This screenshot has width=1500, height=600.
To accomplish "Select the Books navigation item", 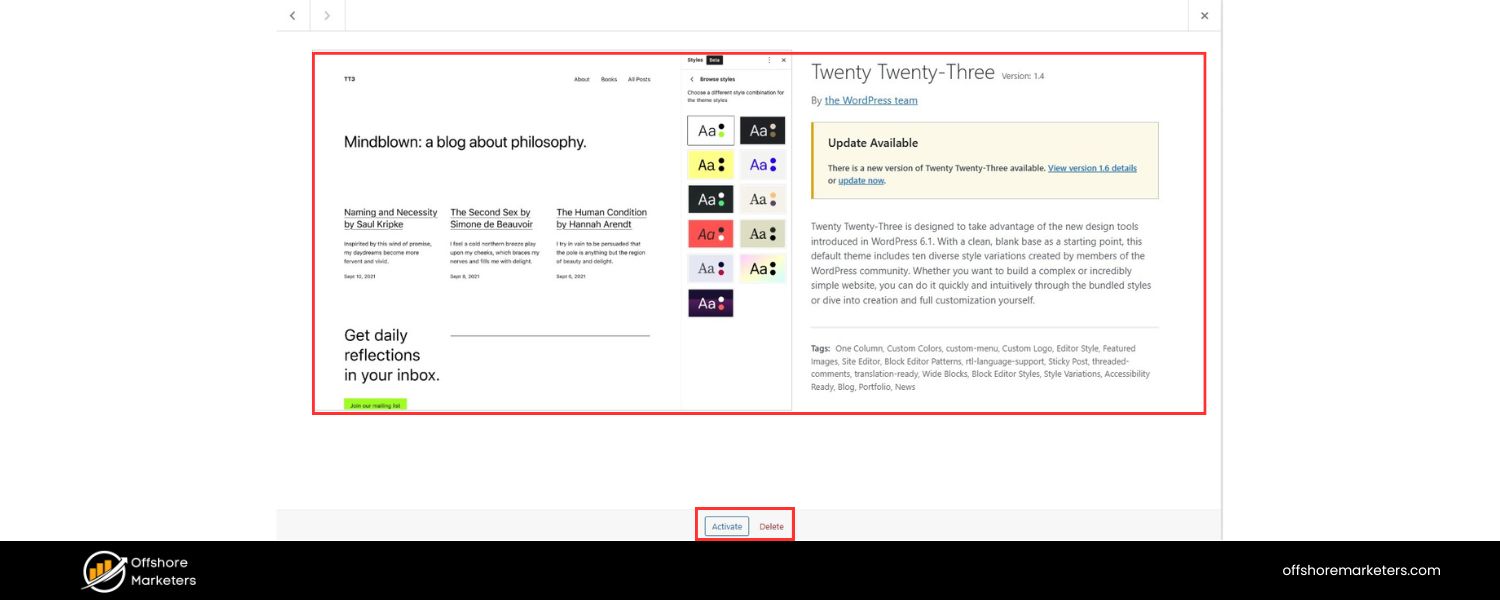I will [x=609, y=79].
